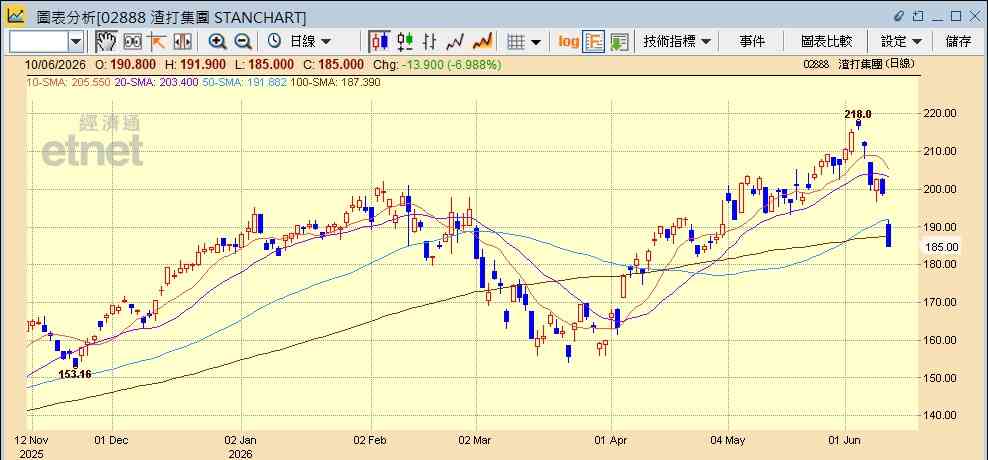Click the 50-SMA legend label

[x=244, y=82]
